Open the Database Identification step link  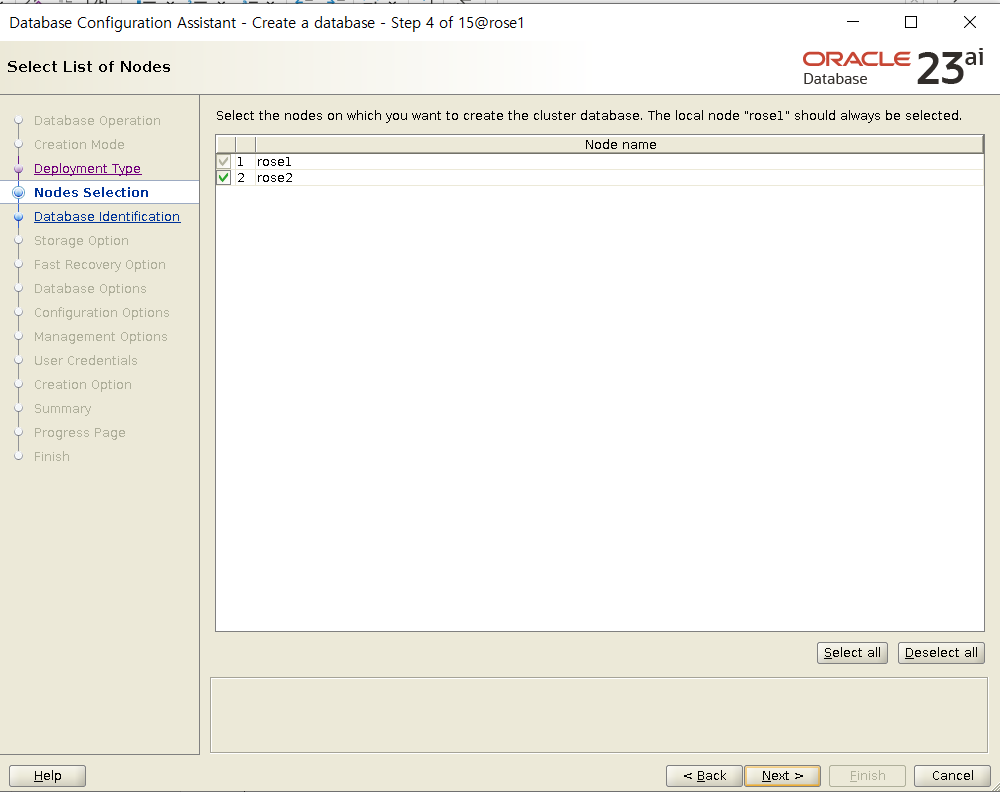tap(107, 217)
